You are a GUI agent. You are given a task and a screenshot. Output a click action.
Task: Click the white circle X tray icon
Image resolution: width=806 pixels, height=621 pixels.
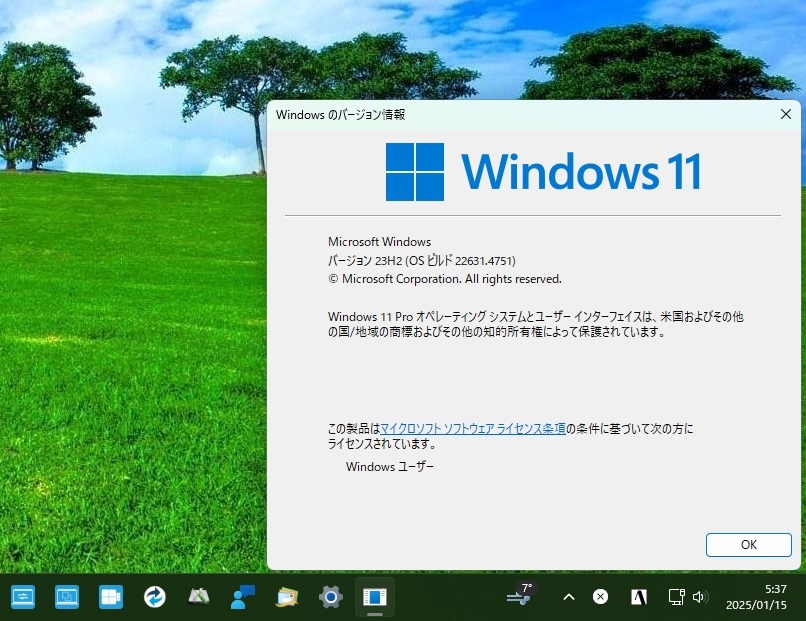click(x=600, y=597)
